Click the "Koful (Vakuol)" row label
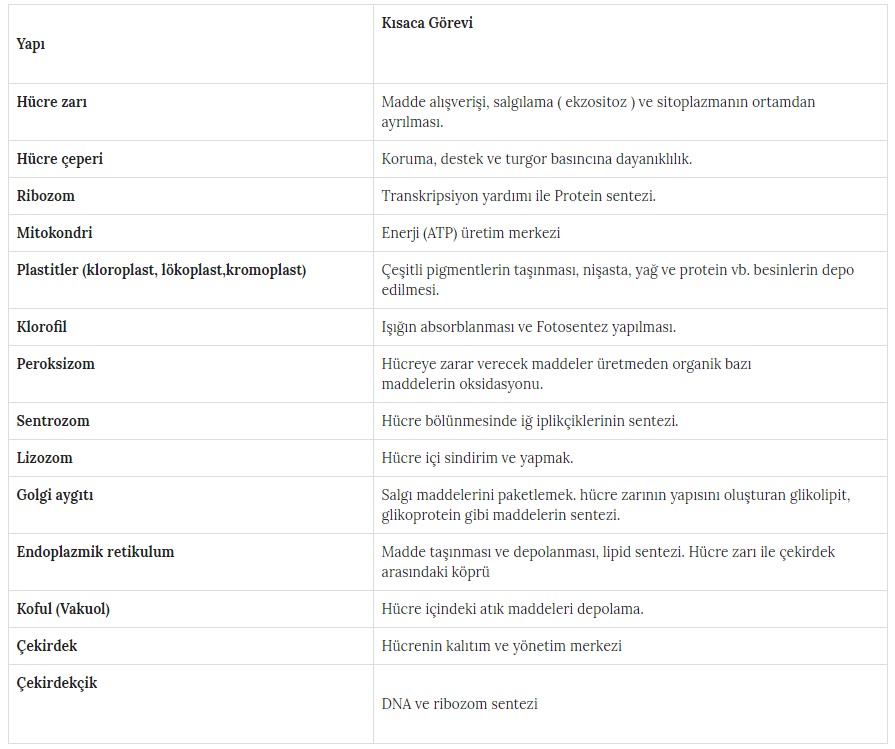895x749 pixels. (x=63, y=609)
